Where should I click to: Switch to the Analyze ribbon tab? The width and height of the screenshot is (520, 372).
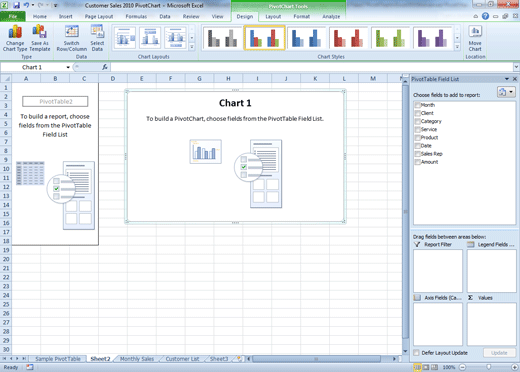331,16
